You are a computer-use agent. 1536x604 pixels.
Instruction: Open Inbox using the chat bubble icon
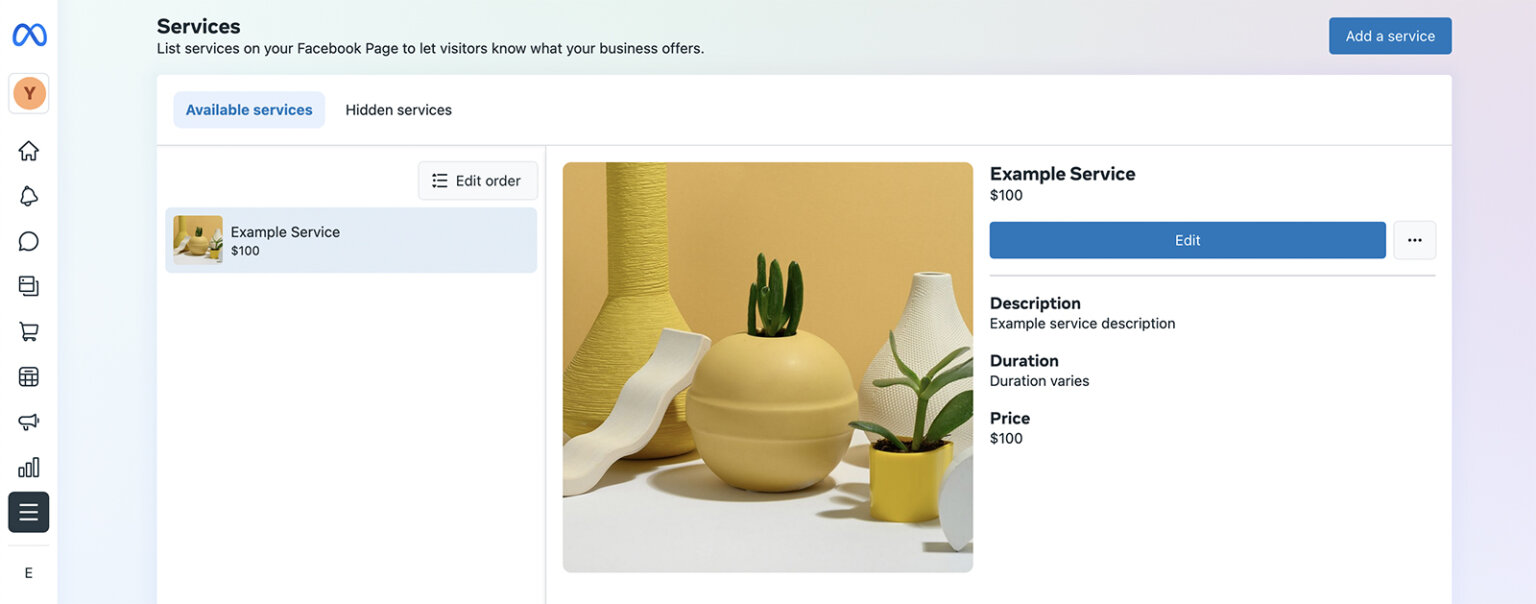pos(28,240)
